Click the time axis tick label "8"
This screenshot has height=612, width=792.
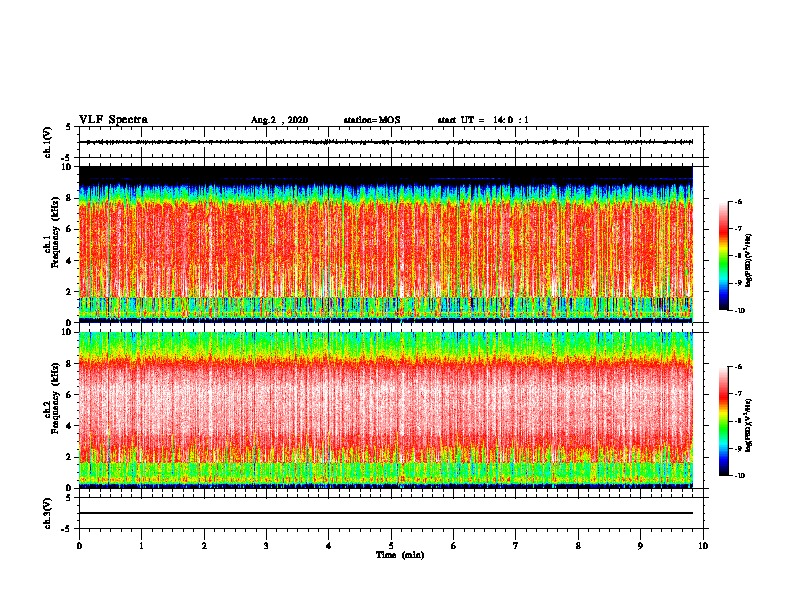pyautogui.click(x=578, y=546)
